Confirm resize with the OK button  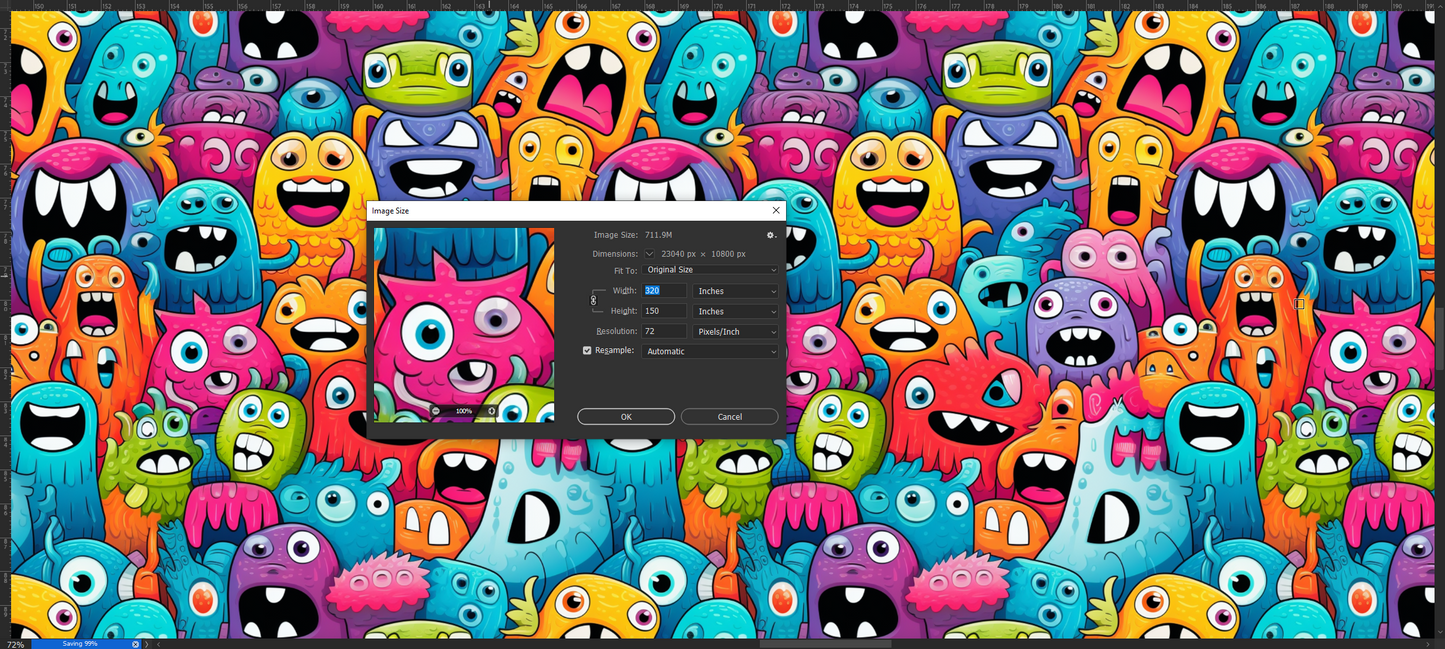tap(625, 416)
